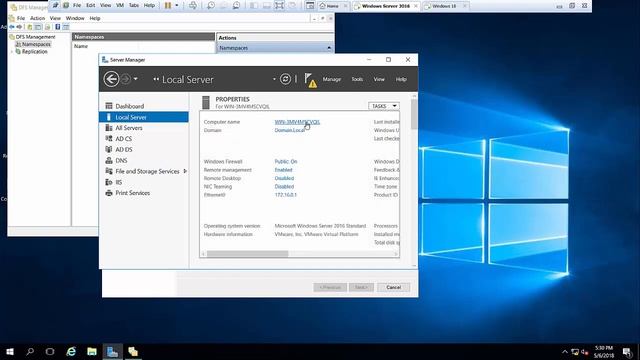This screenshot has height=360, width=640.
Task: Click the computer name link
Action: click(x=297, y=122)
